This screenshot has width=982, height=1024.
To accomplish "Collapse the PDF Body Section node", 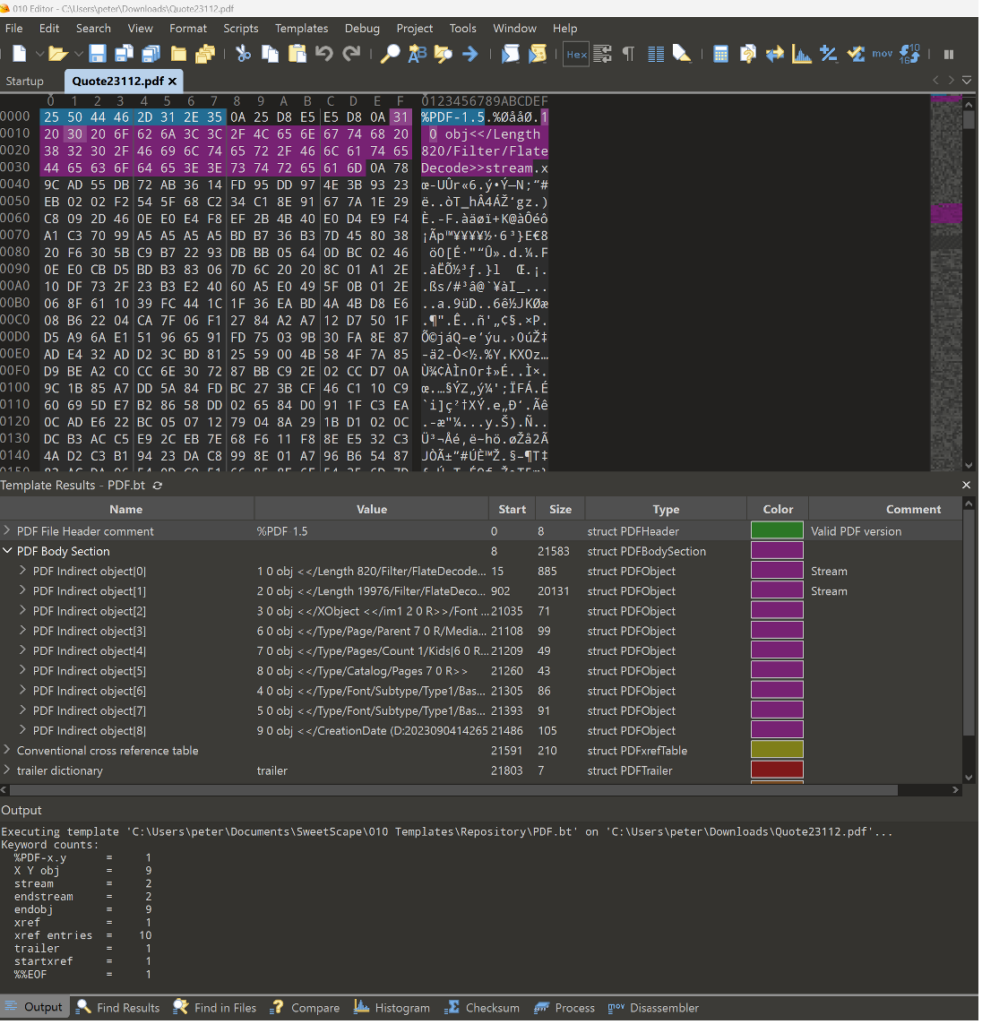I will 7,551.
